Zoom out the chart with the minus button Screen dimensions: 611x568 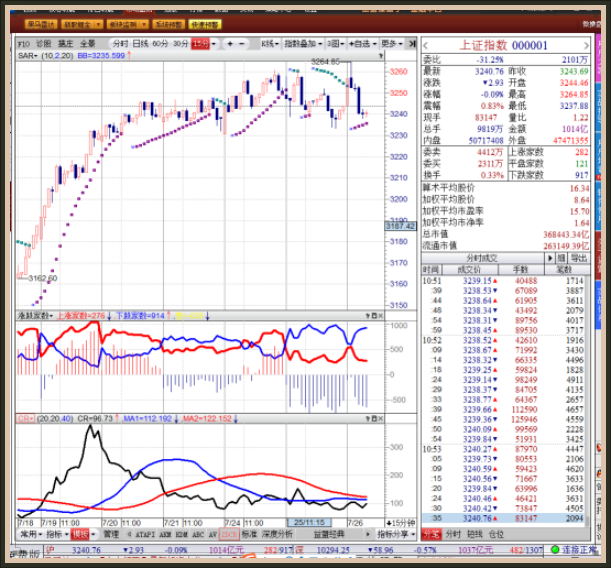(x=242, y=44)
